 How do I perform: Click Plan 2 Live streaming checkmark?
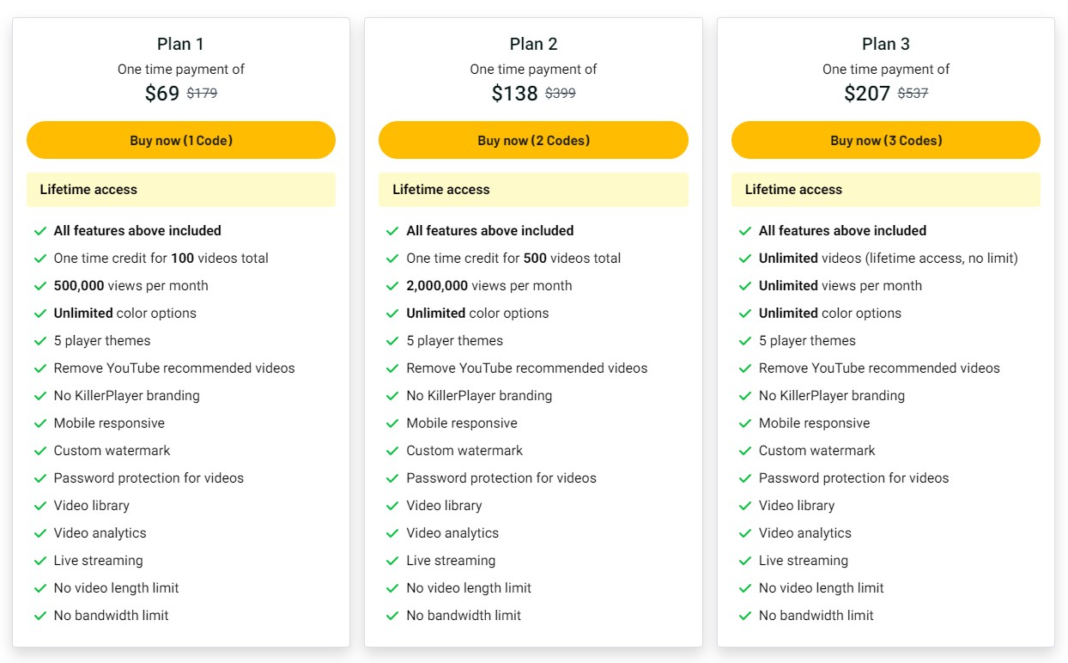393,561
